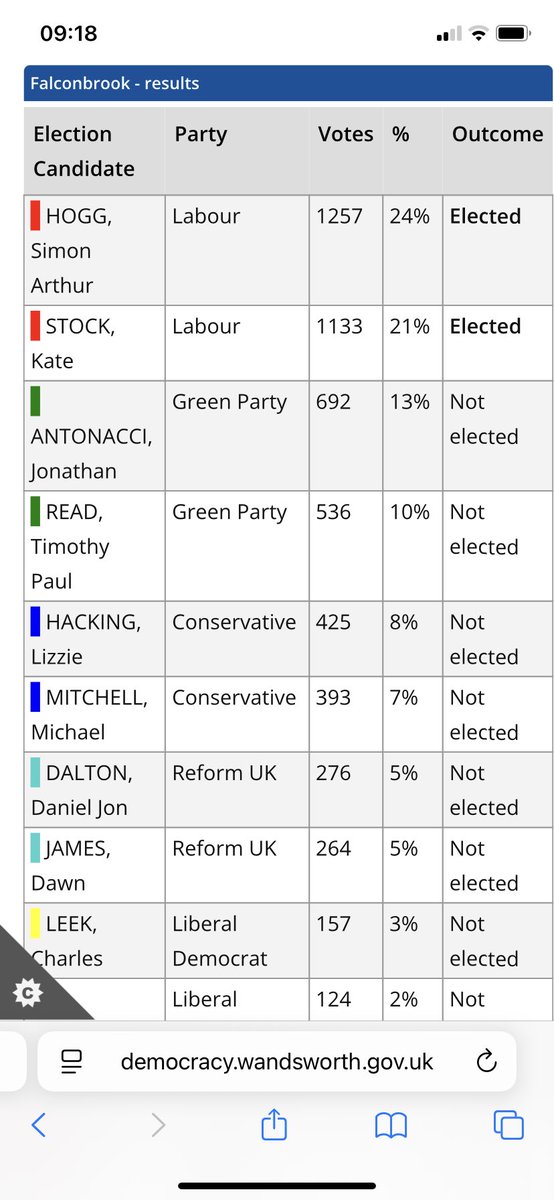Open the page reader menu icon
554x1200 pixels.
(71, 1062)
